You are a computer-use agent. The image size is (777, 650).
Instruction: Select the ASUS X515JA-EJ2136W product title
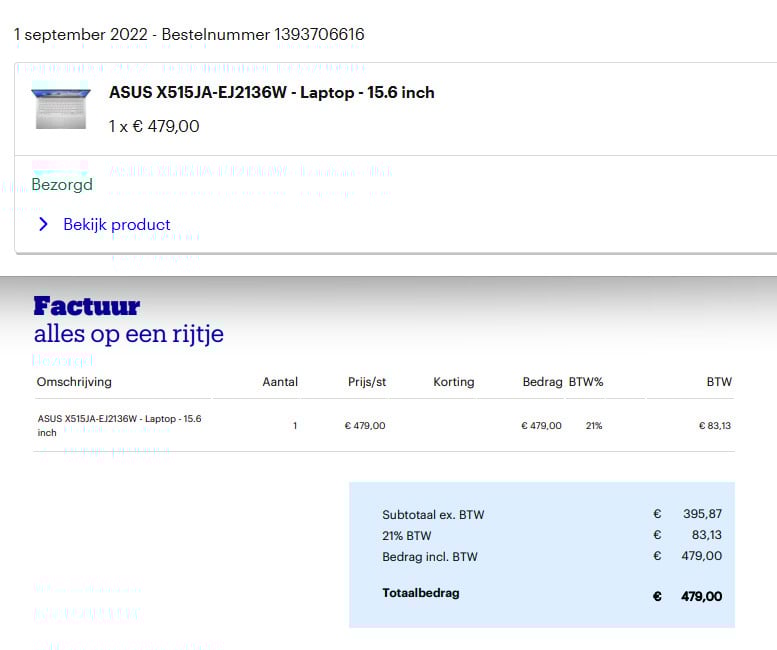[272, 93]
